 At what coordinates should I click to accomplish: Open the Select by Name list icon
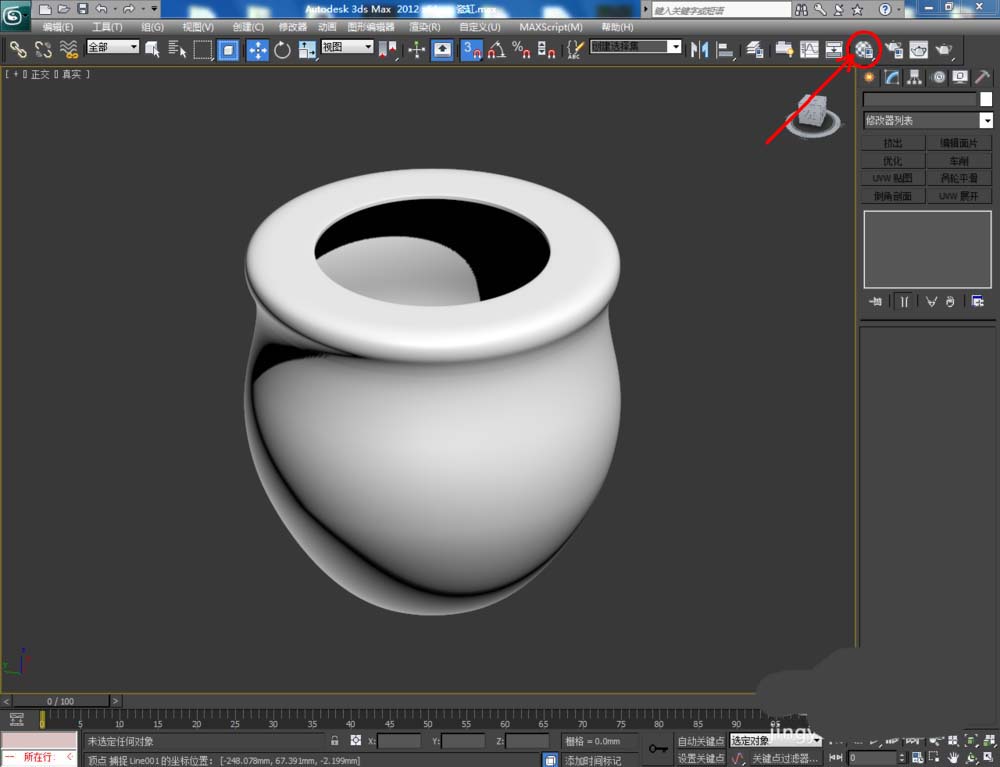pyautogui.click(x=178, y=49)
